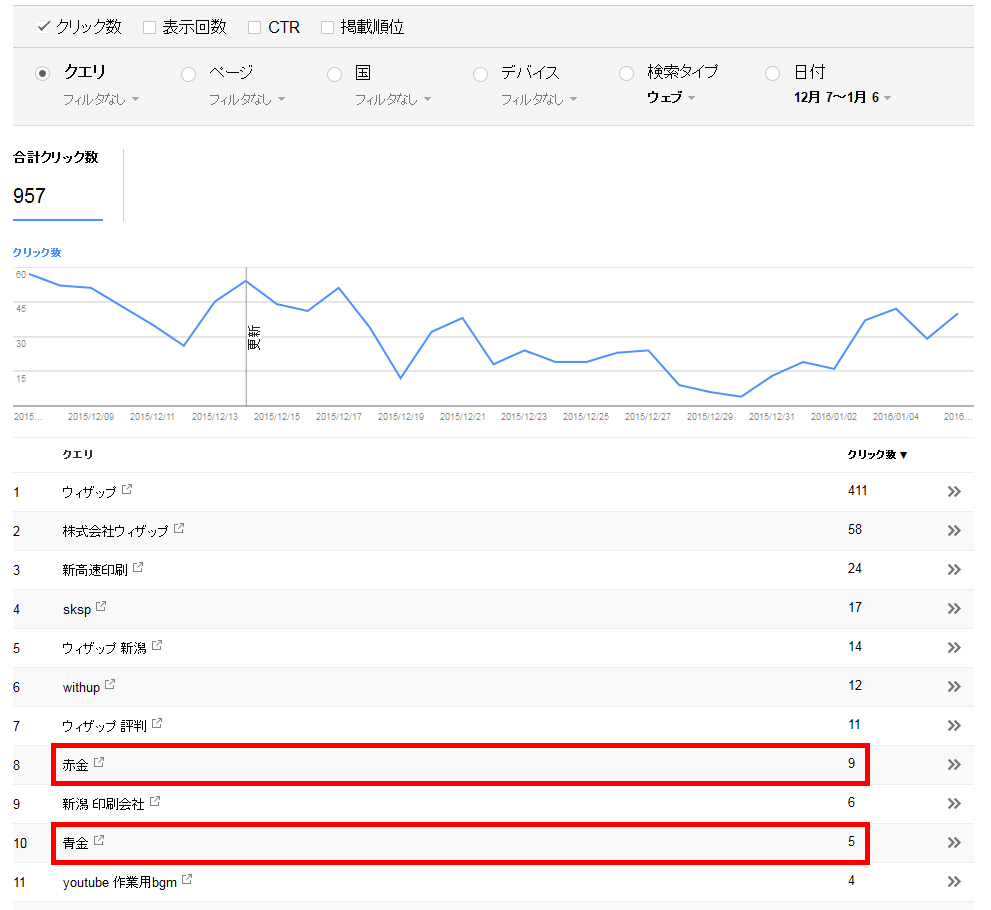The image size is (991, 910).
Task: Open details arrow for youtube 作業用bgm row
Action: click(952, 881)
